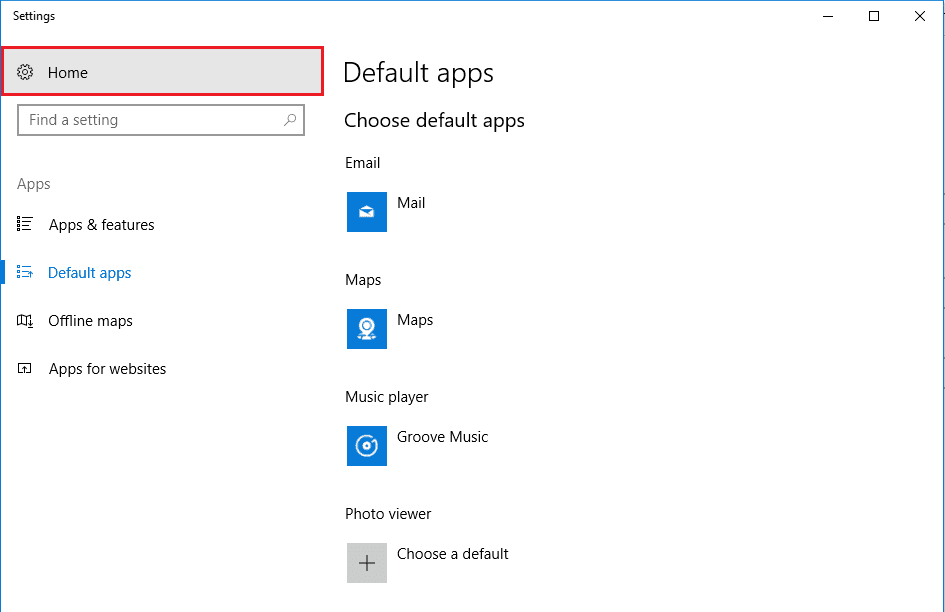This screenshot has width=945, height=612.
Task: Click the Default apps sidebar icon
Action: [26, 273]
